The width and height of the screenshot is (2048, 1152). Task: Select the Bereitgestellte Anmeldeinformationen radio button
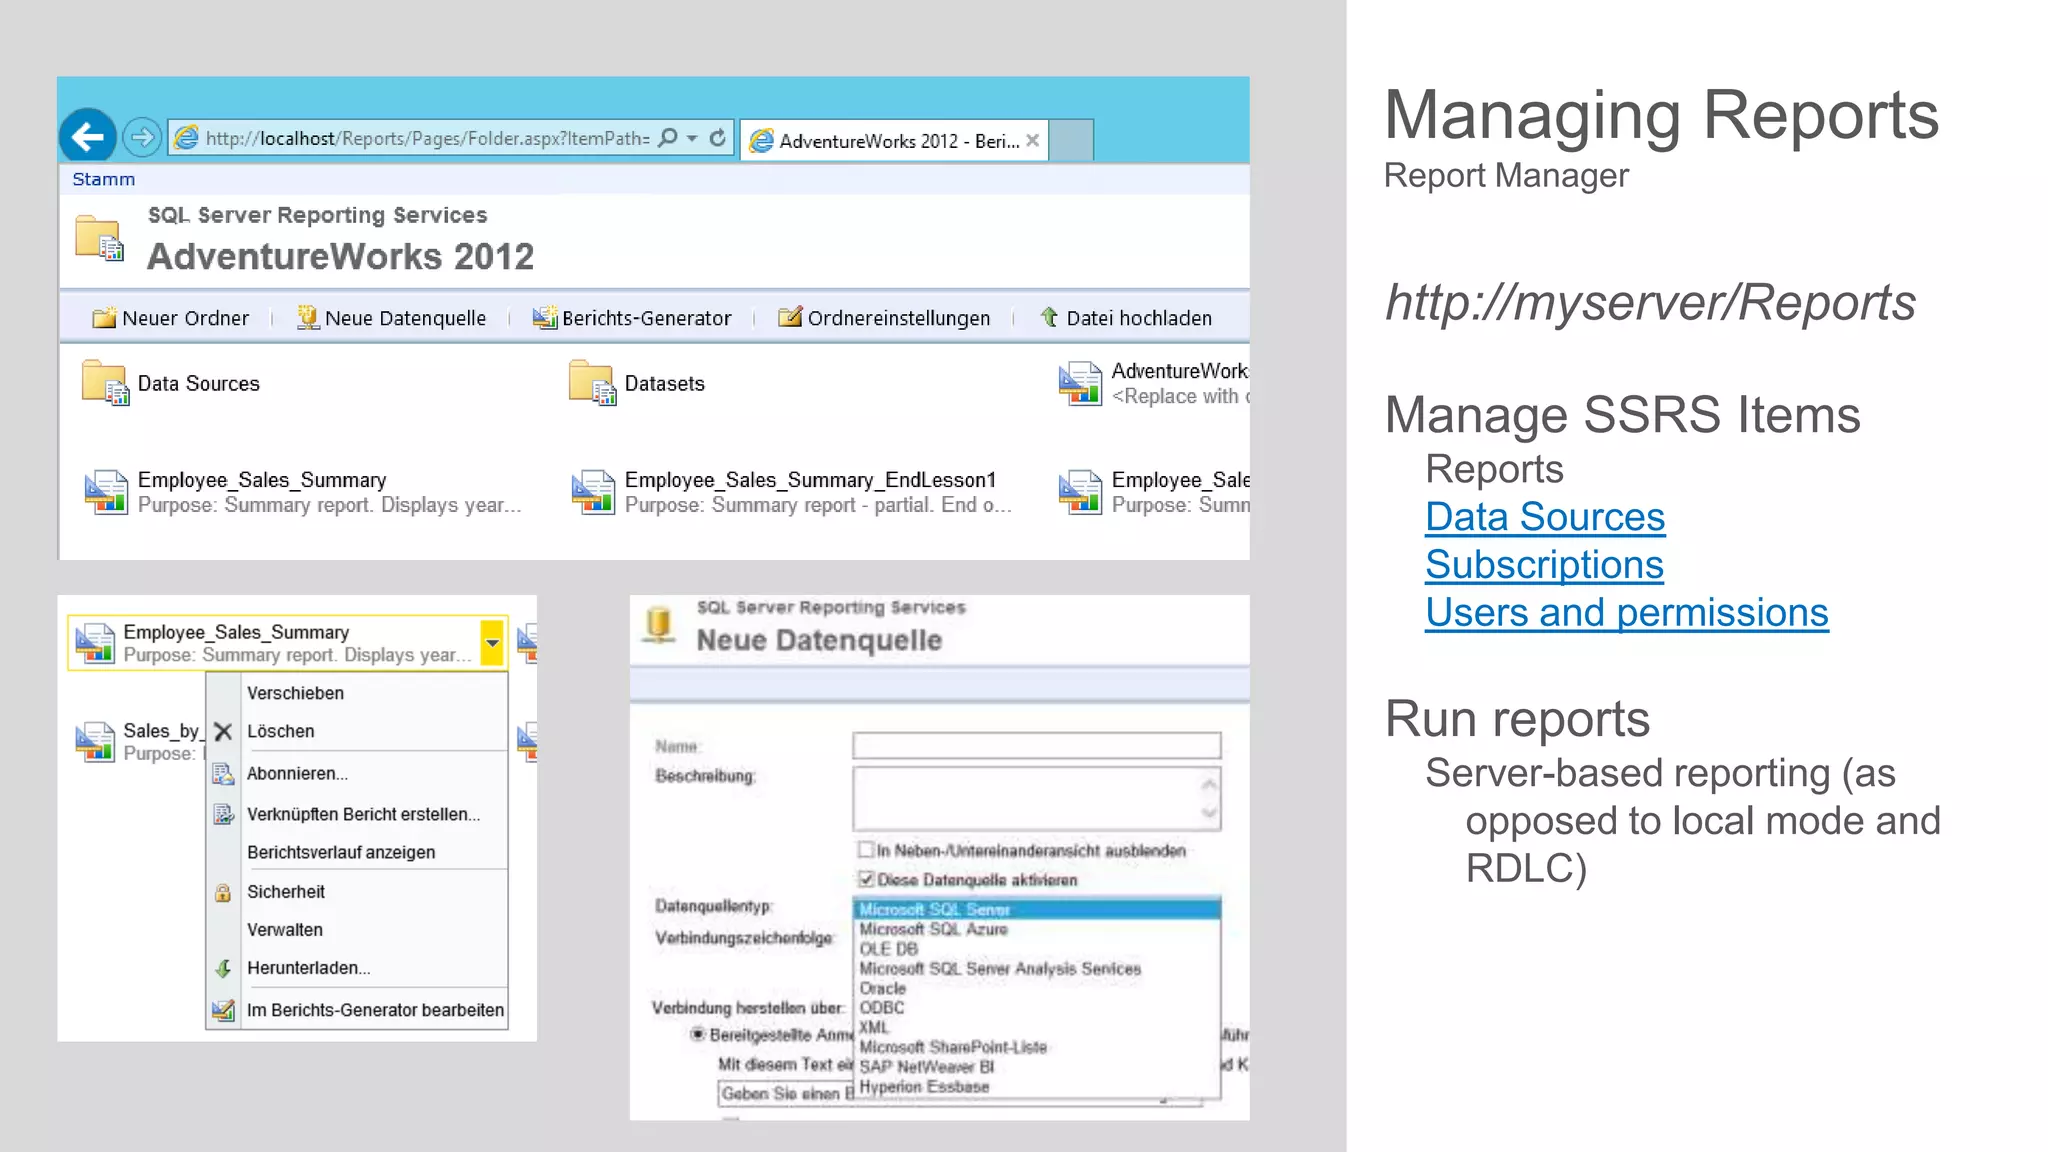[x=698, y=1034]
